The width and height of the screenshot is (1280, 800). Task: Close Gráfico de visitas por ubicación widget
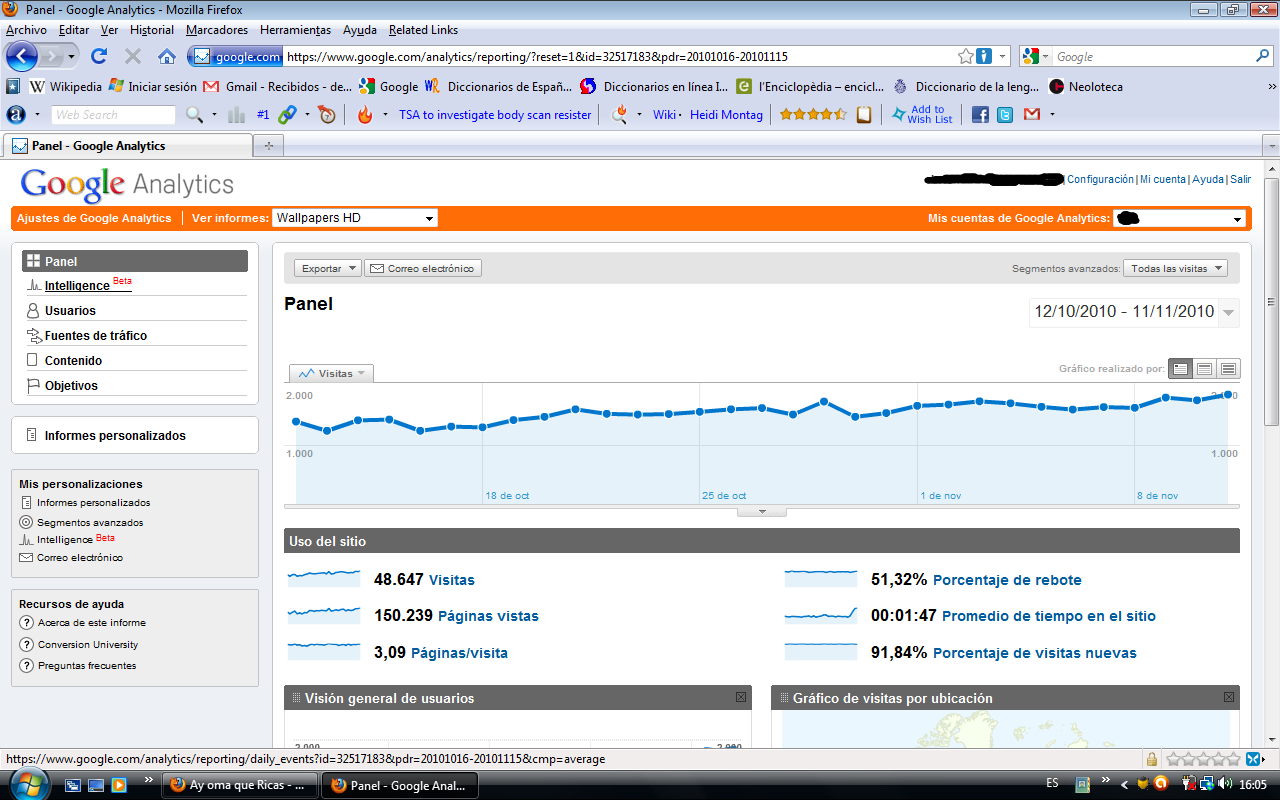point(1229,697)
